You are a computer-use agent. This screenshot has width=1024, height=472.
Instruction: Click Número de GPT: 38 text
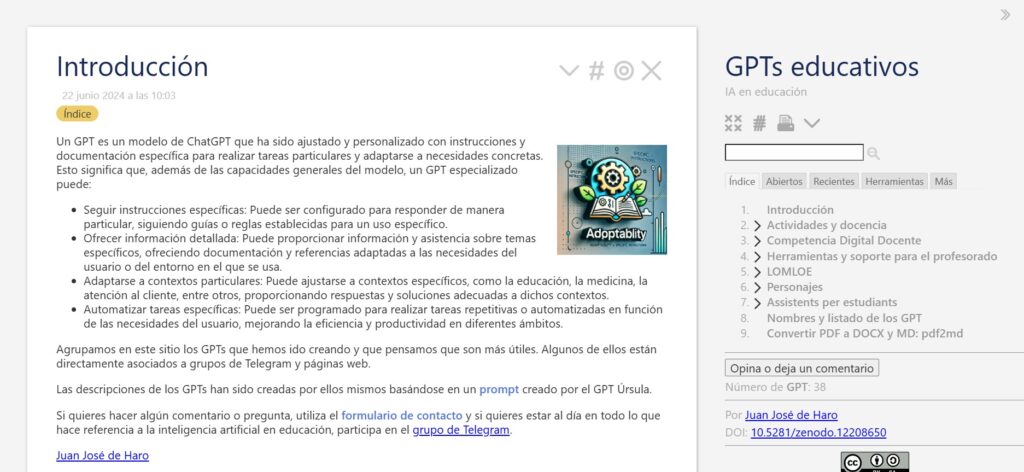coord(775,387)
